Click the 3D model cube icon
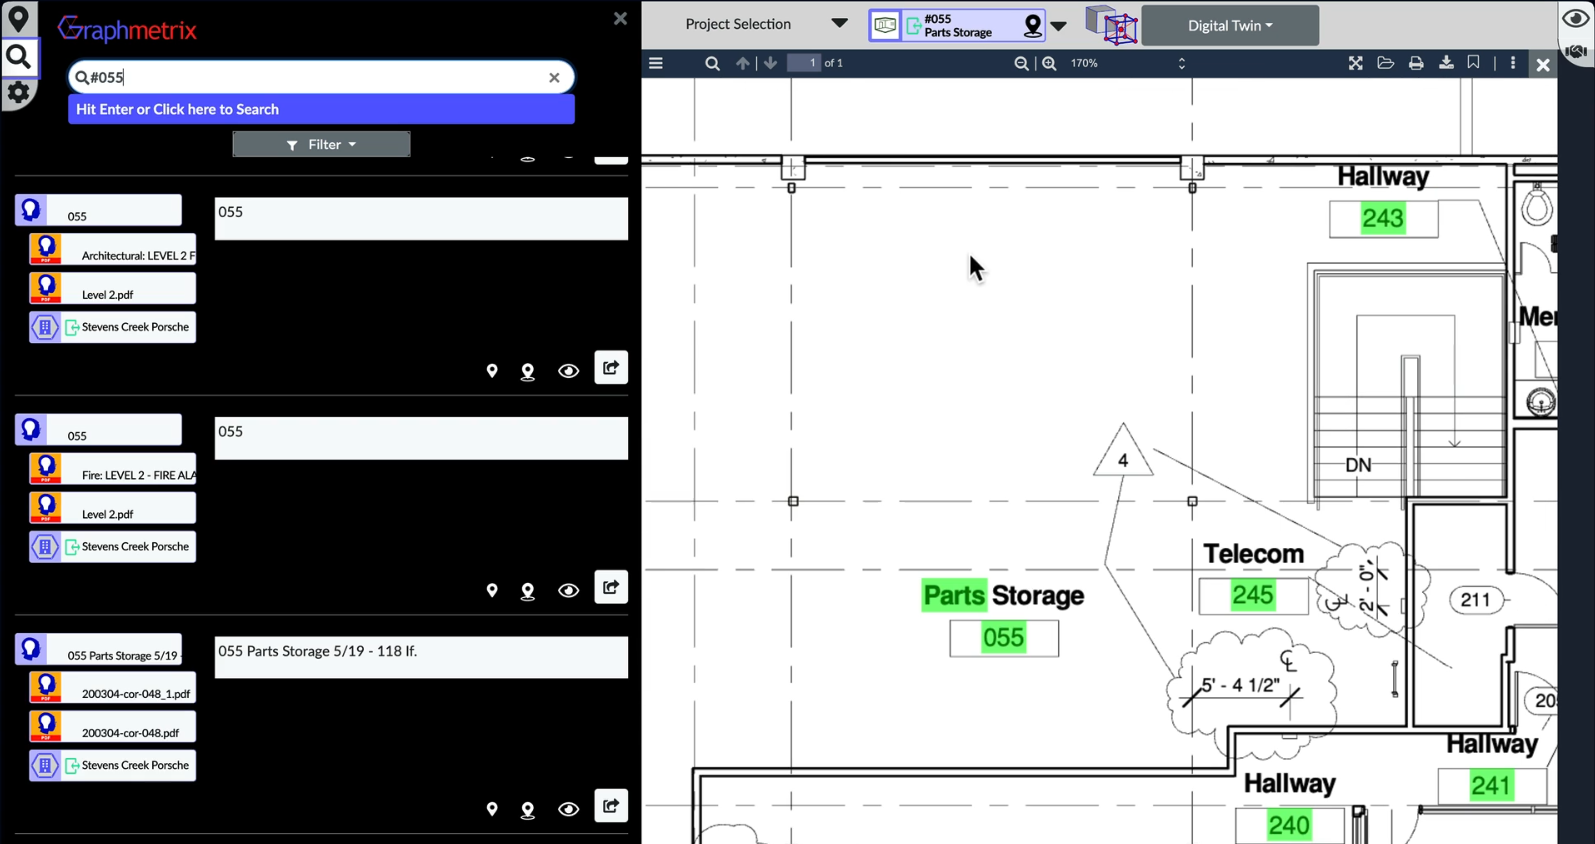The image size is (1595, 844). point(1111,25)
